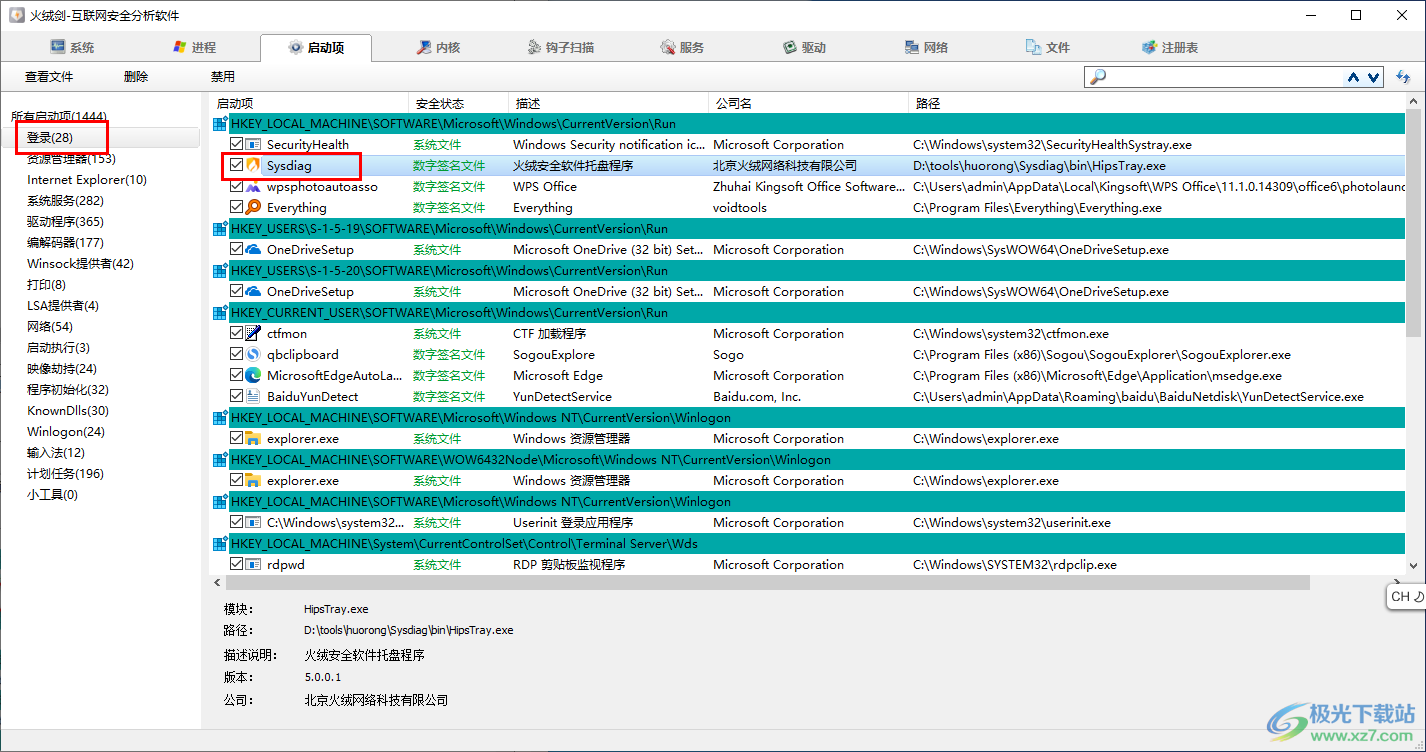
Task: Click the 禁用 button
Action: coord(223,77)
